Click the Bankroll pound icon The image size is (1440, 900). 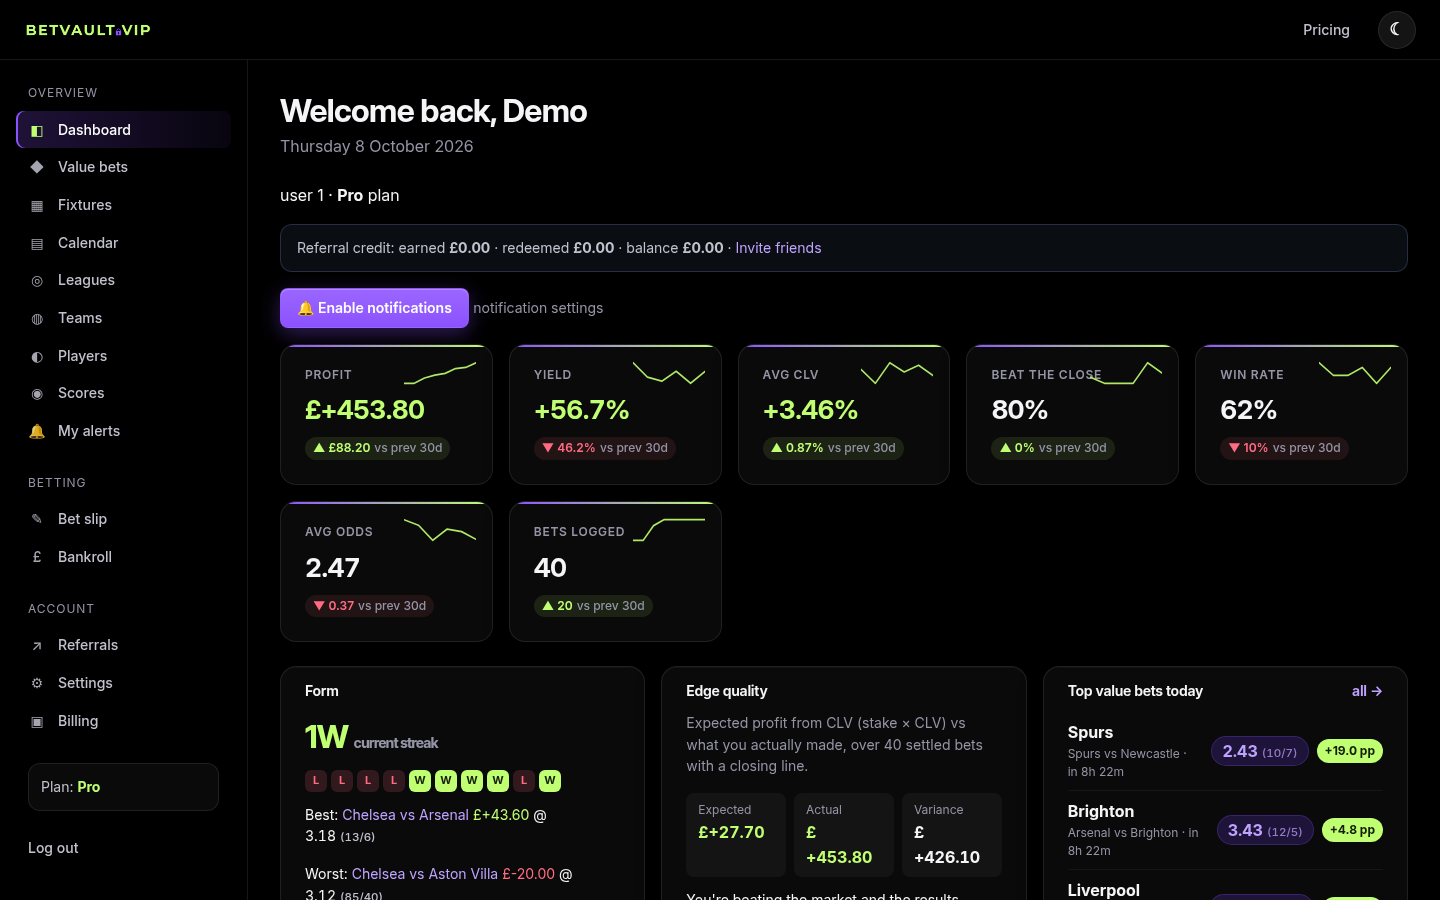pyautogui.click(x=37, y=557)
